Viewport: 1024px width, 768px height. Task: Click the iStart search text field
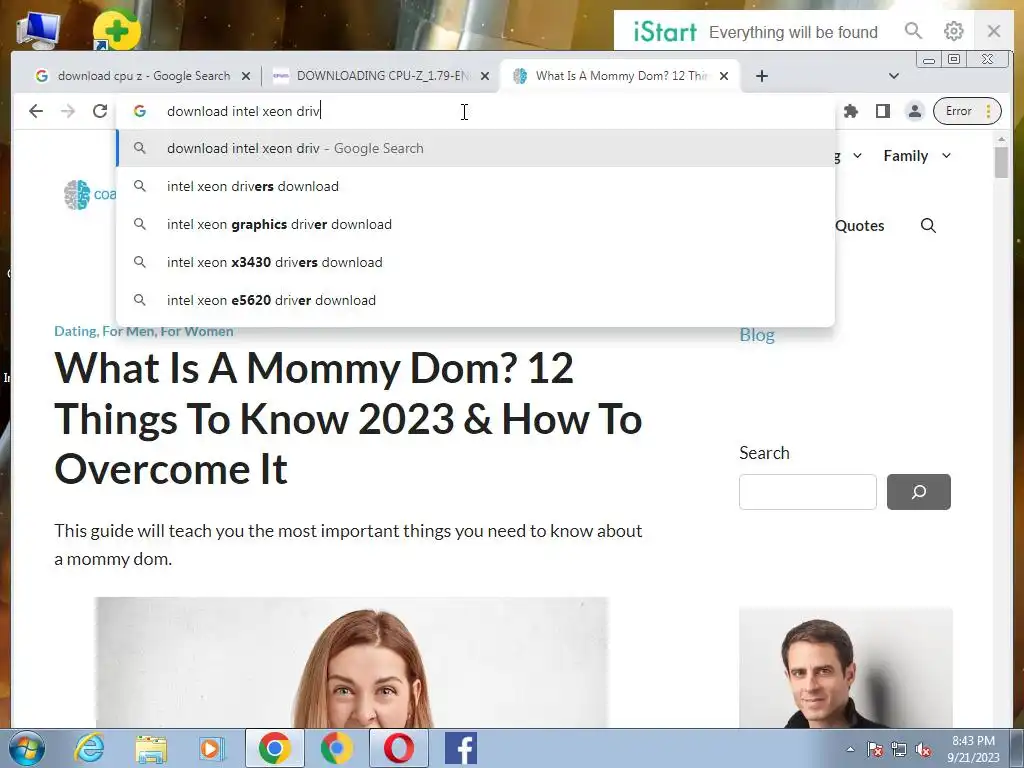793,32
